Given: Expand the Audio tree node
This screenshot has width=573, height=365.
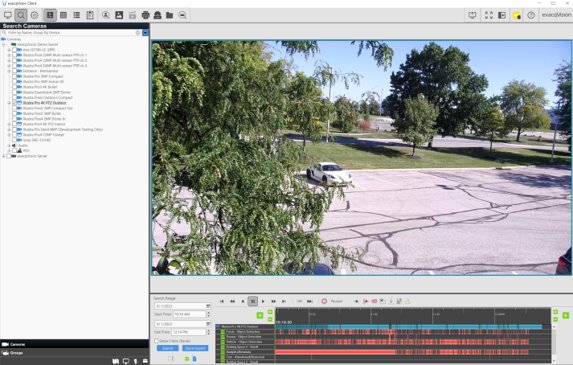Looking at the screenshot, I should click(9, 145).
